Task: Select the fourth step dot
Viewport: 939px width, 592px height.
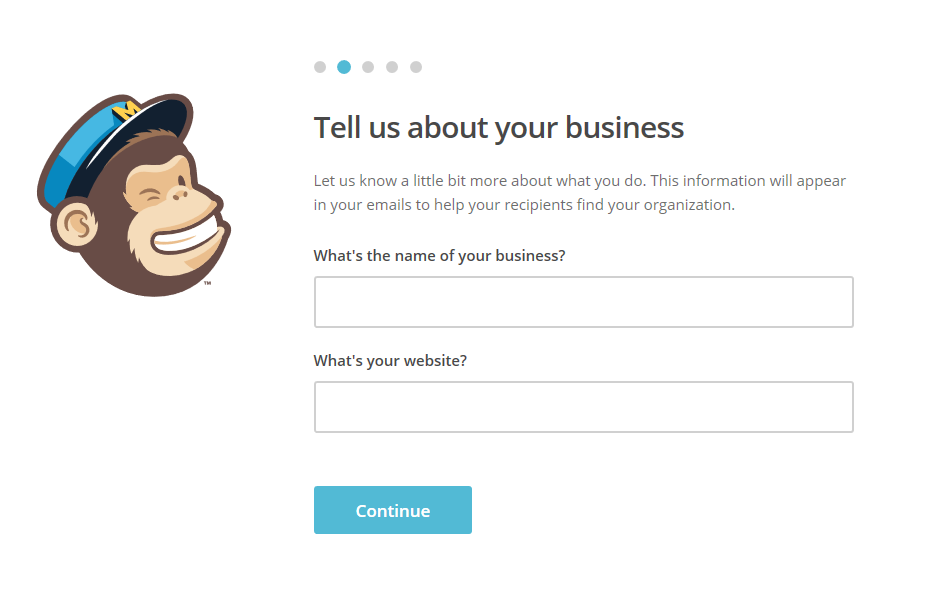Action: pyautogui.click(x=392, y=67)
